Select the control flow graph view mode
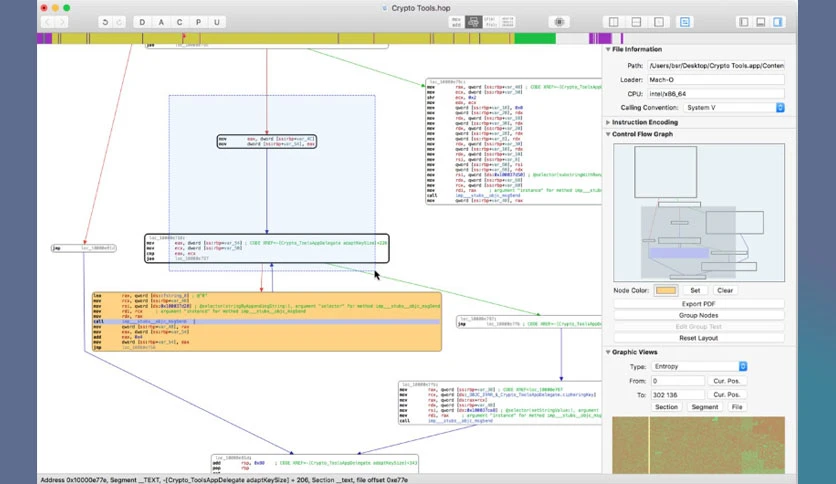The width and height of the screenshot is (836, 484). [x=473, y=22]
